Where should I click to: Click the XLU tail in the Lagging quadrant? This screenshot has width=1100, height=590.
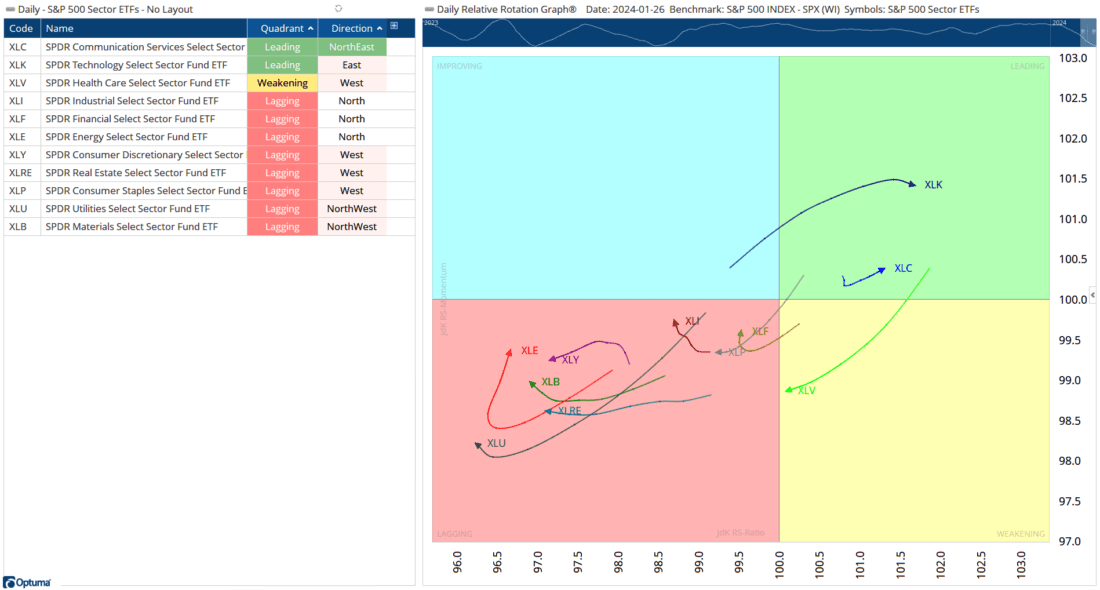477,443
